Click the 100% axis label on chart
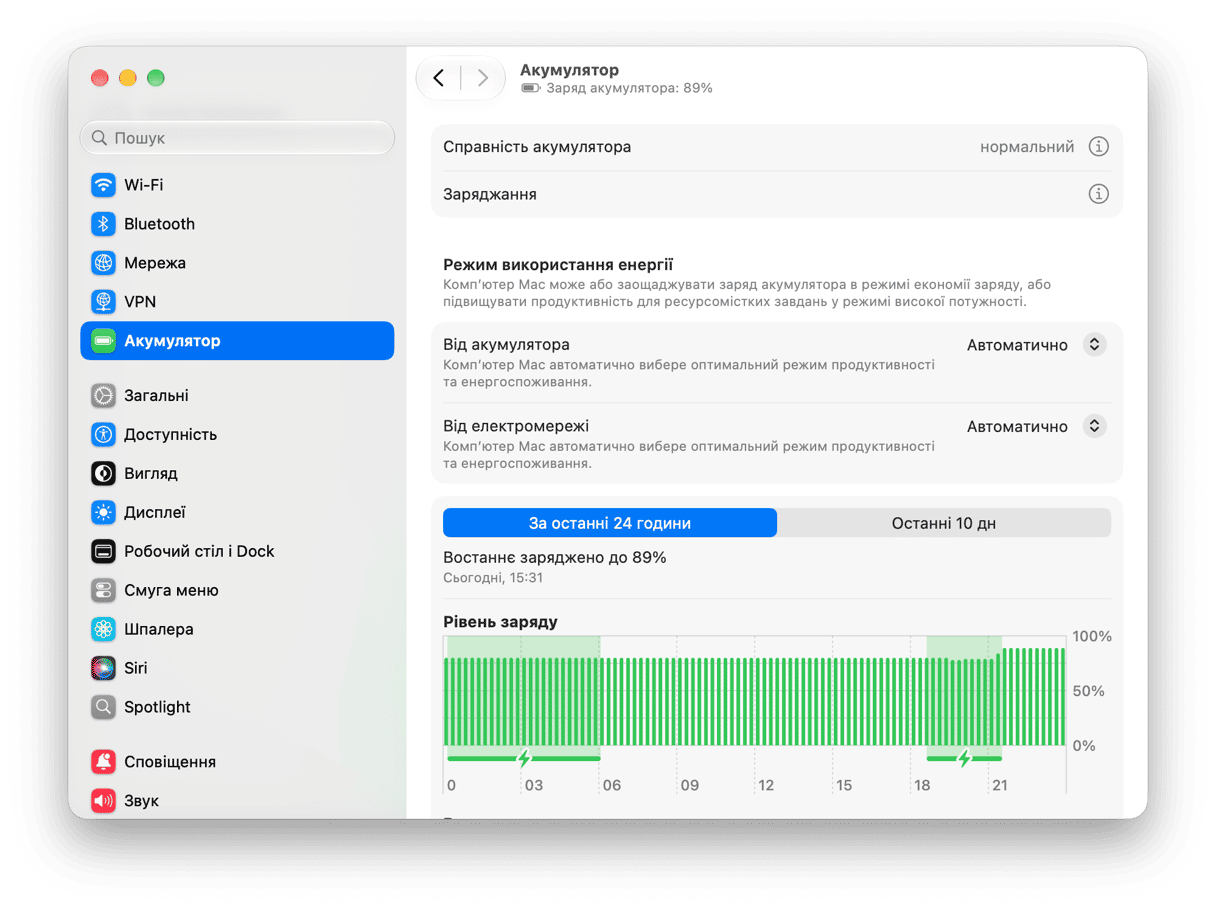 pyautogui.click(x=1092, y=636)
